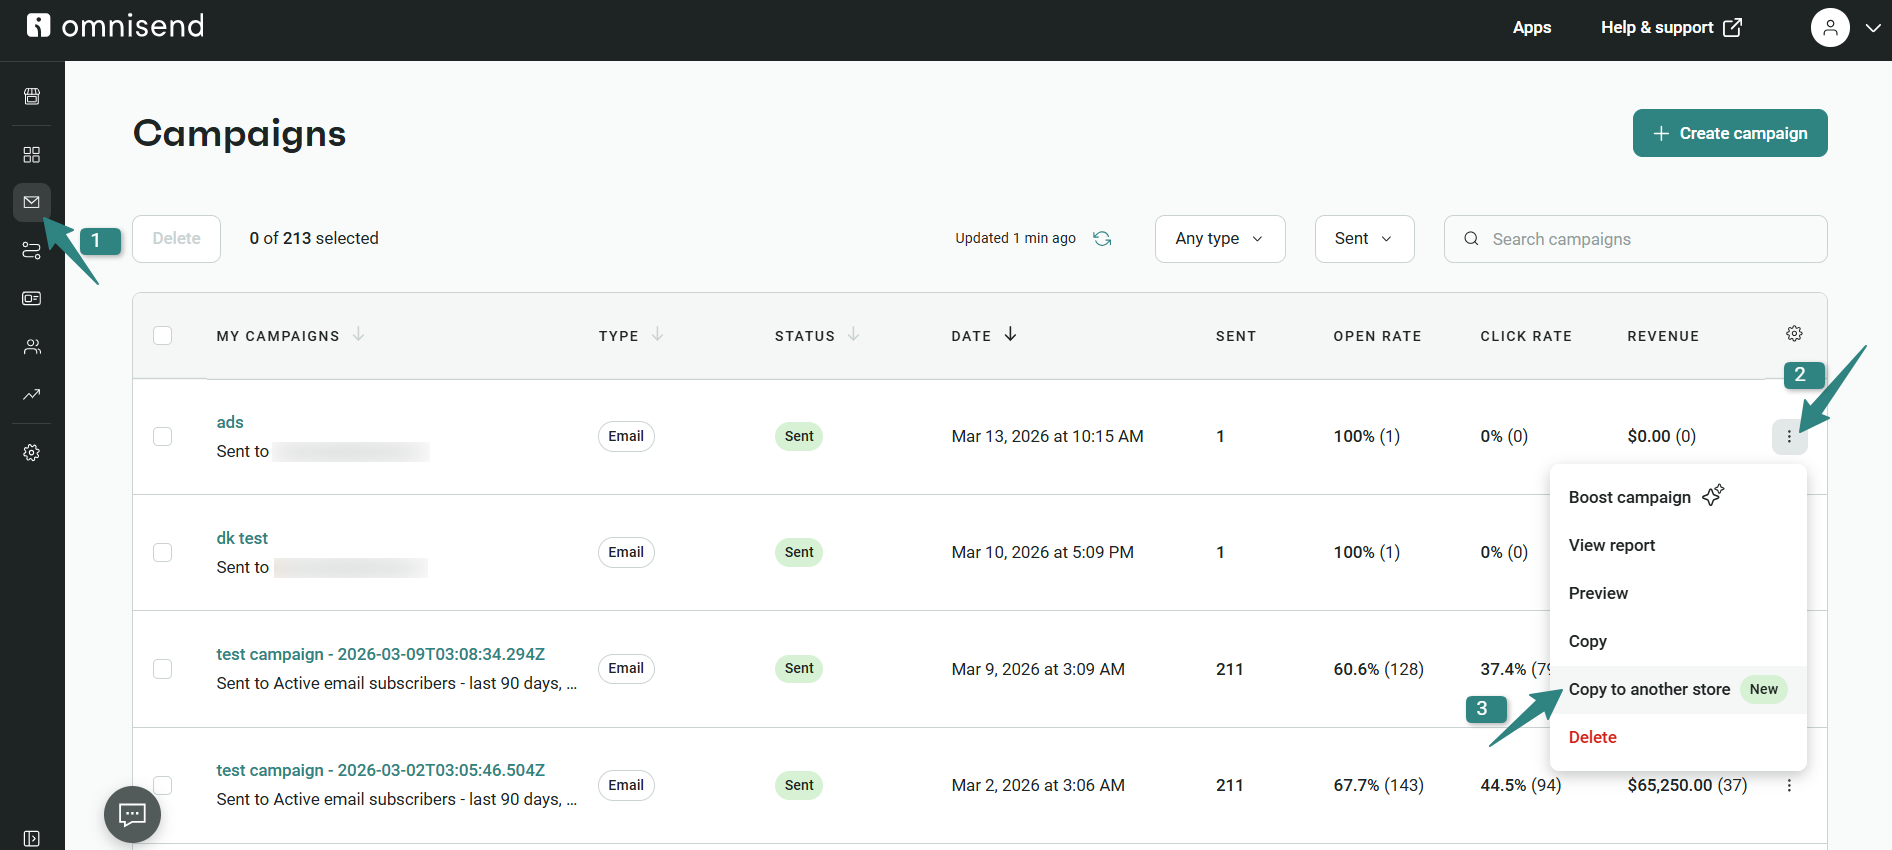Open the Sent status filter dropdown
This screenshot has width=1892, height=850.
coord(1363,239)
